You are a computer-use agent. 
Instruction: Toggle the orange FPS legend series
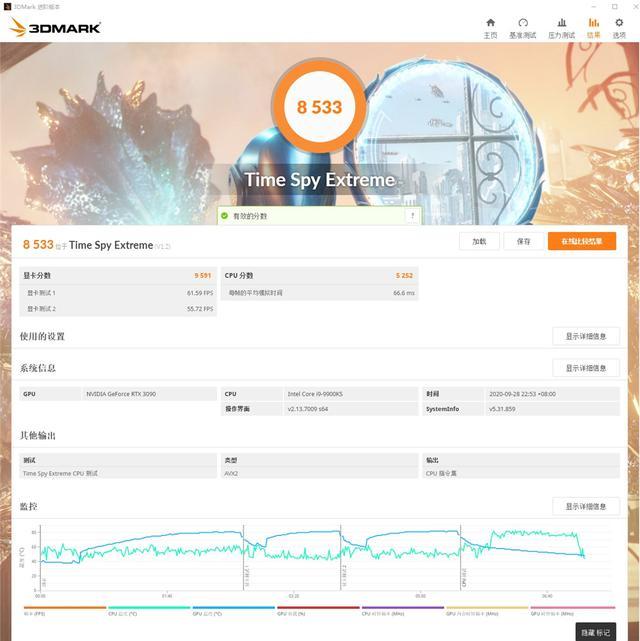click(65, 611)
